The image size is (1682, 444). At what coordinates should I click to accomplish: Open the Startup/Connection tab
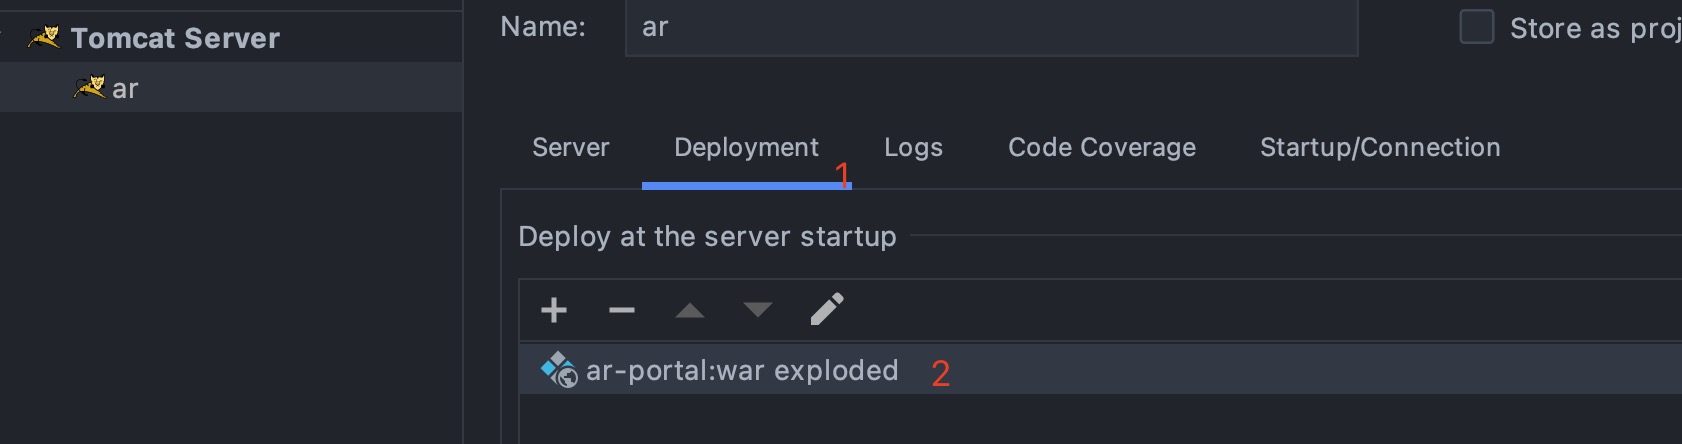point(1379,148)
